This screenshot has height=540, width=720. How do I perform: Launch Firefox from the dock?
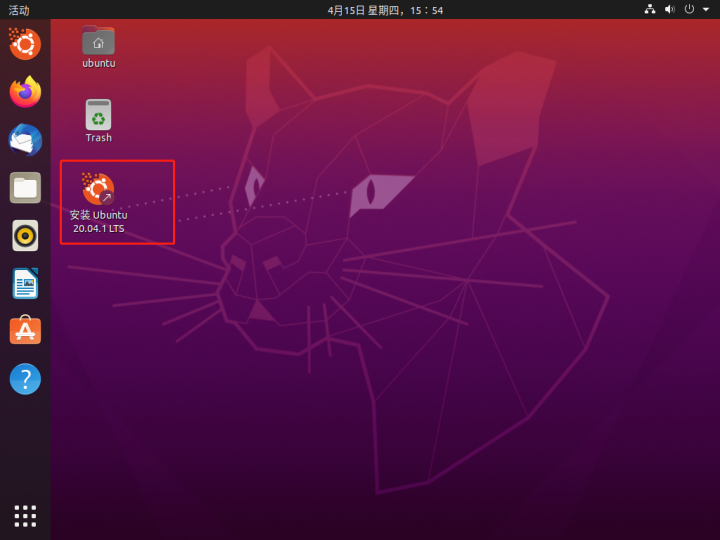pos(25,92)
